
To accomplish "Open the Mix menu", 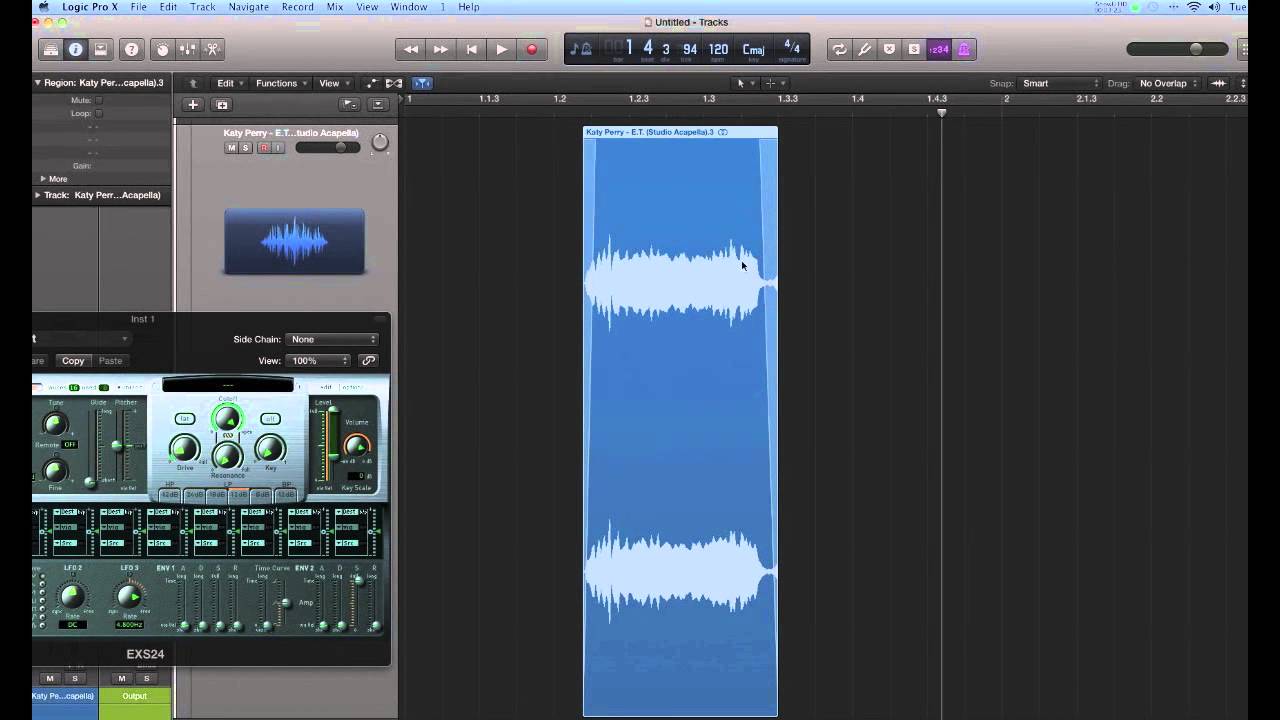I will tap(335, 7).
